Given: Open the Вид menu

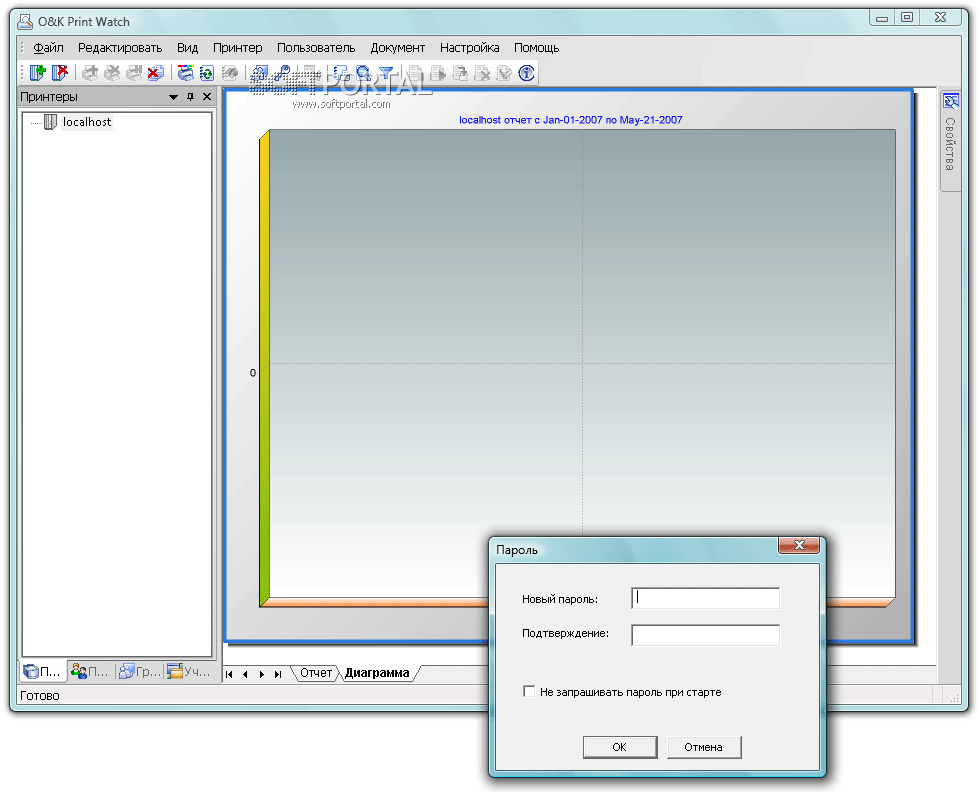Looking at the screenshot, I should [188, 48].
